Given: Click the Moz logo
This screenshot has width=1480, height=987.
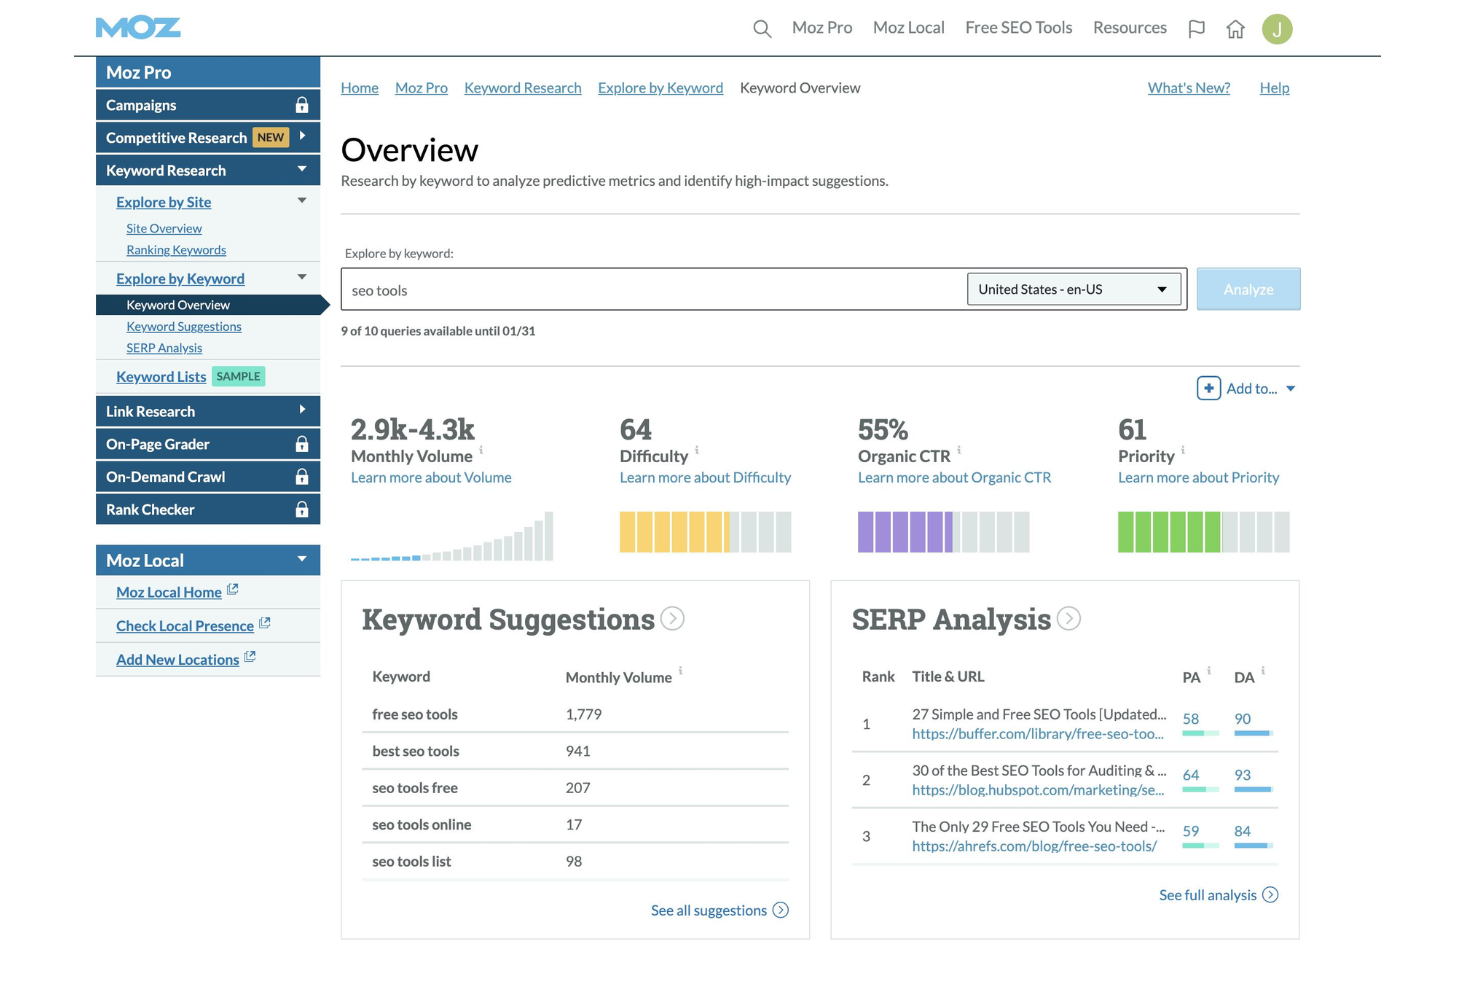Looking at the screenshot, I should [x=138, y=28].
